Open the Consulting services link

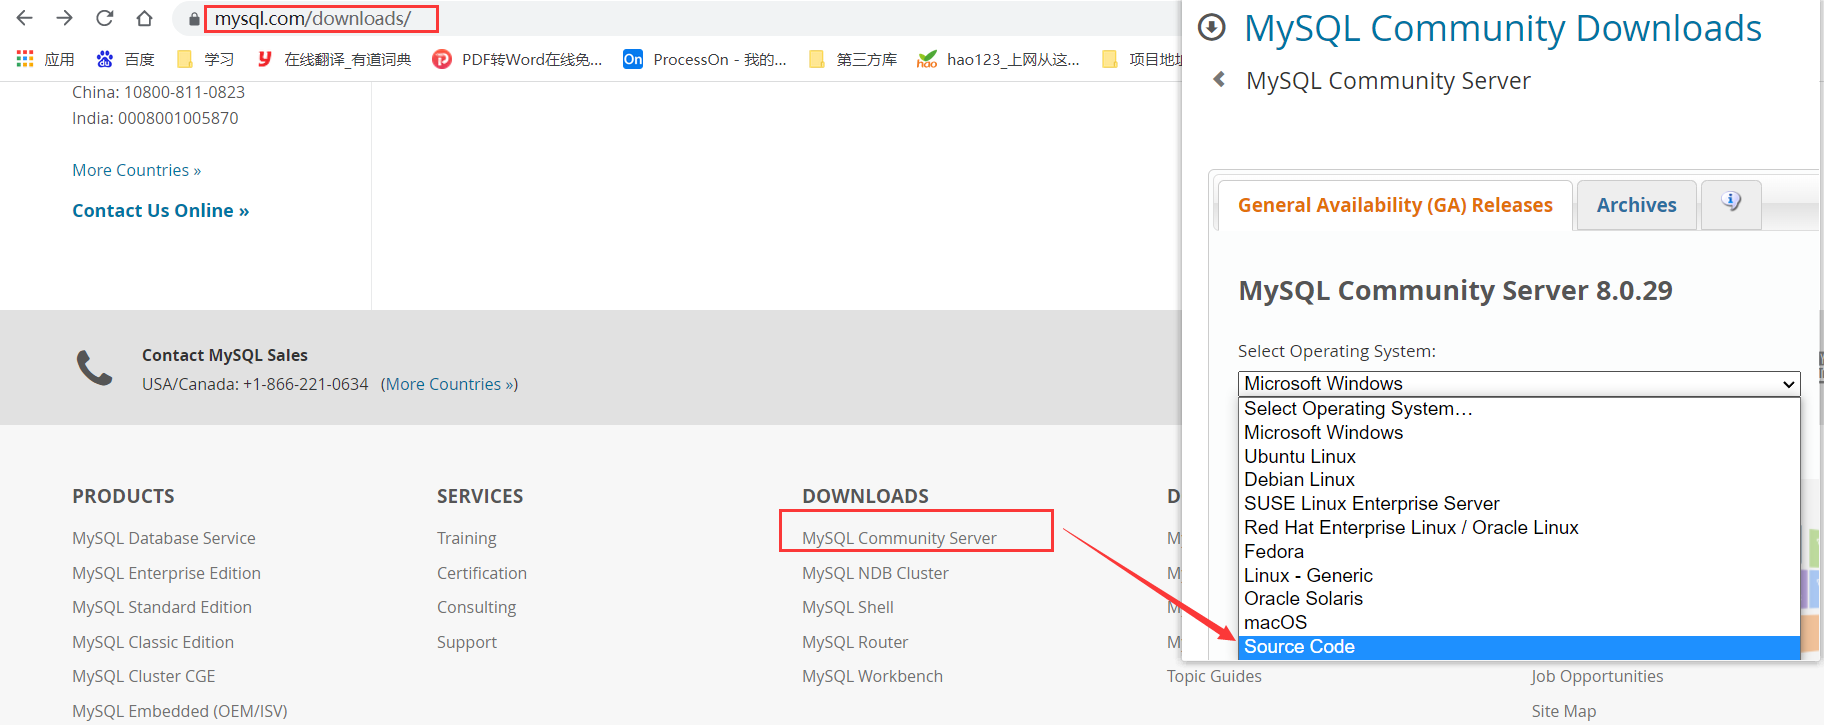click(x=477, y=607)
